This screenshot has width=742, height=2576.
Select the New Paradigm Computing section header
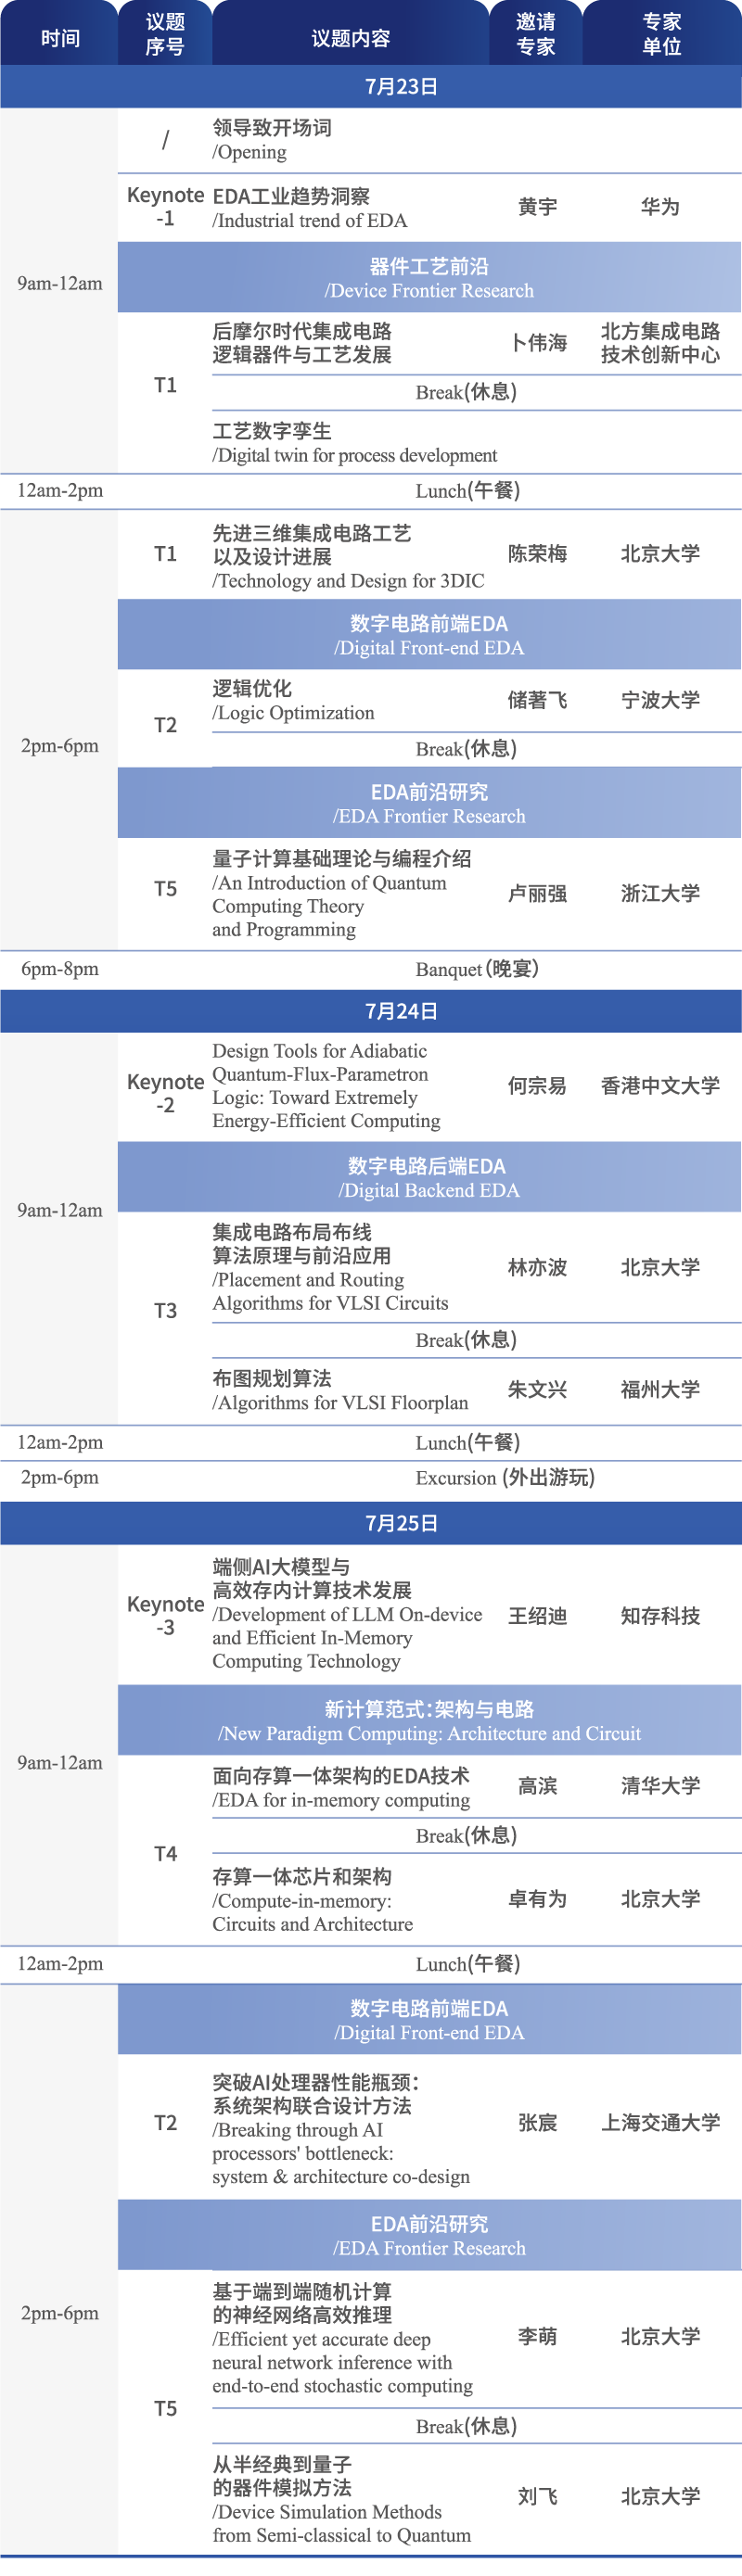(429, 1720)
